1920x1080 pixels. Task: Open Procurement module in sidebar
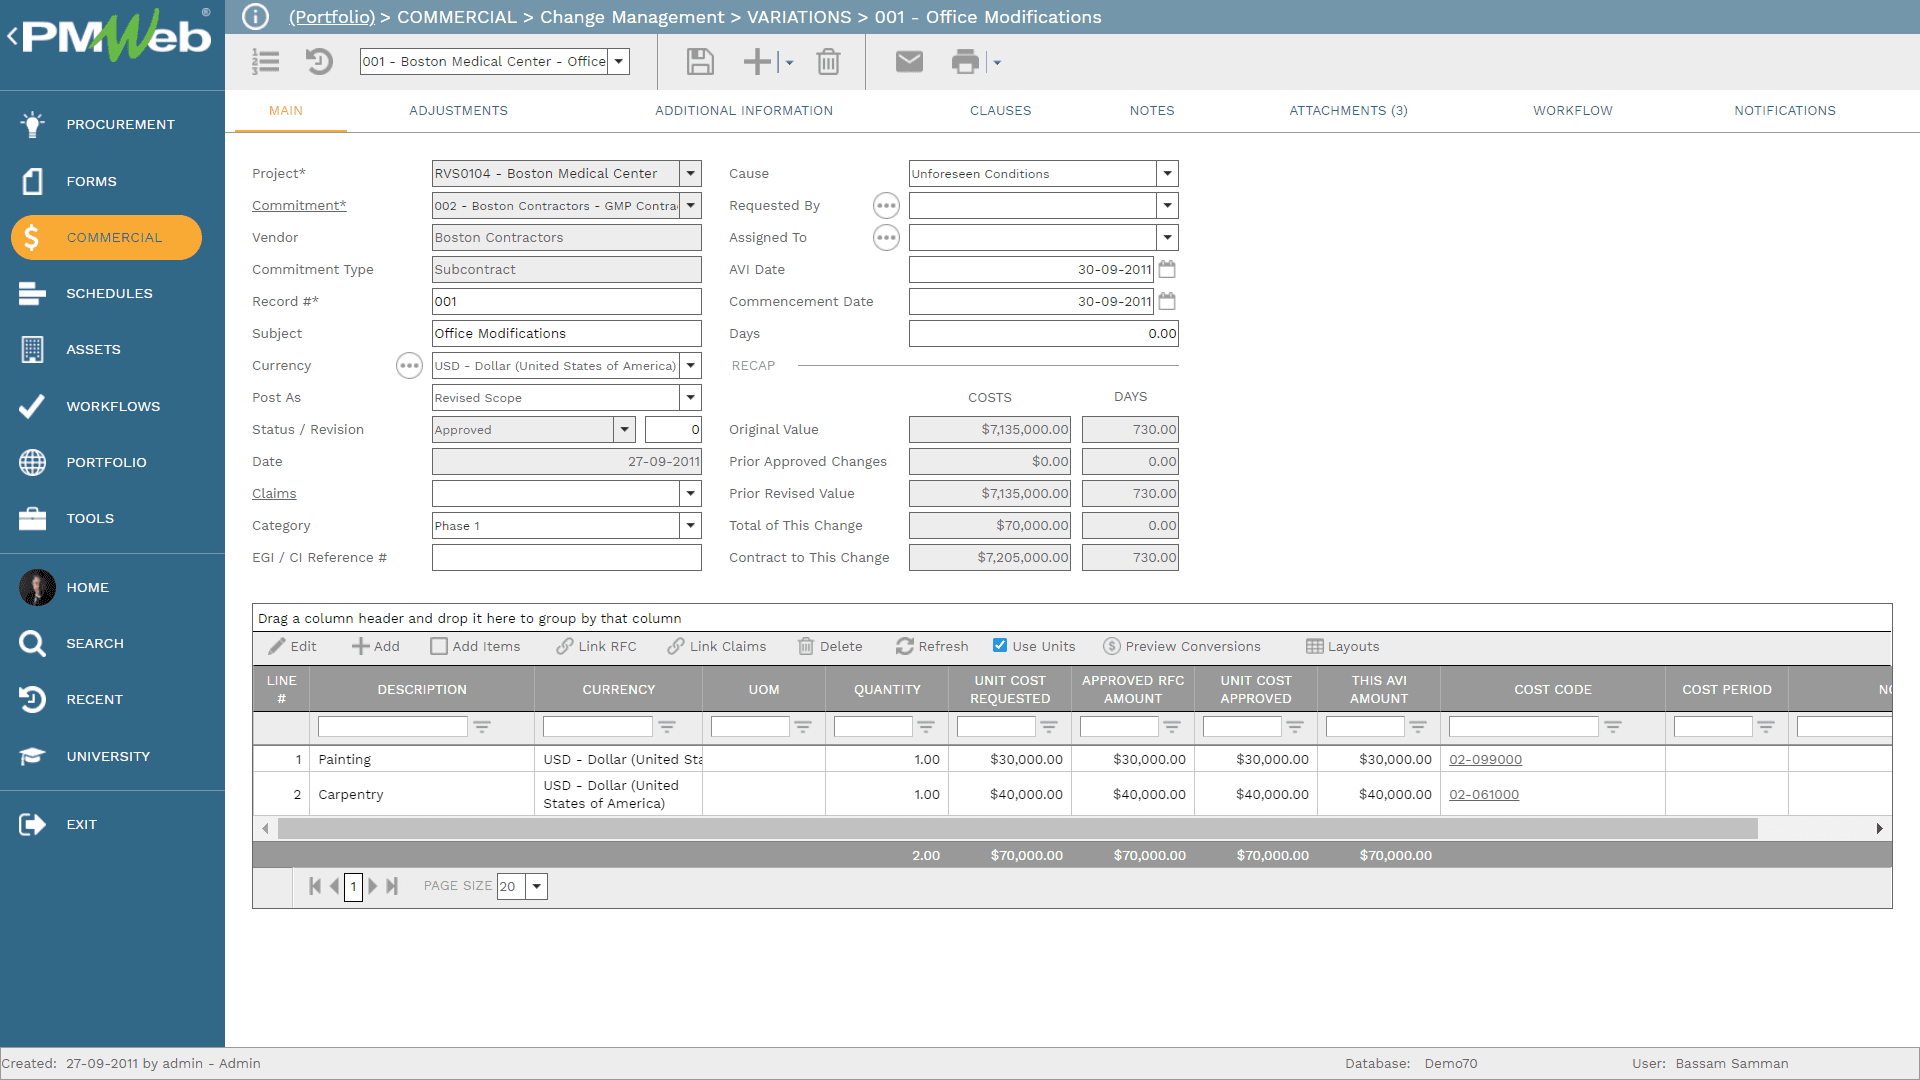[x=112, y=124]
